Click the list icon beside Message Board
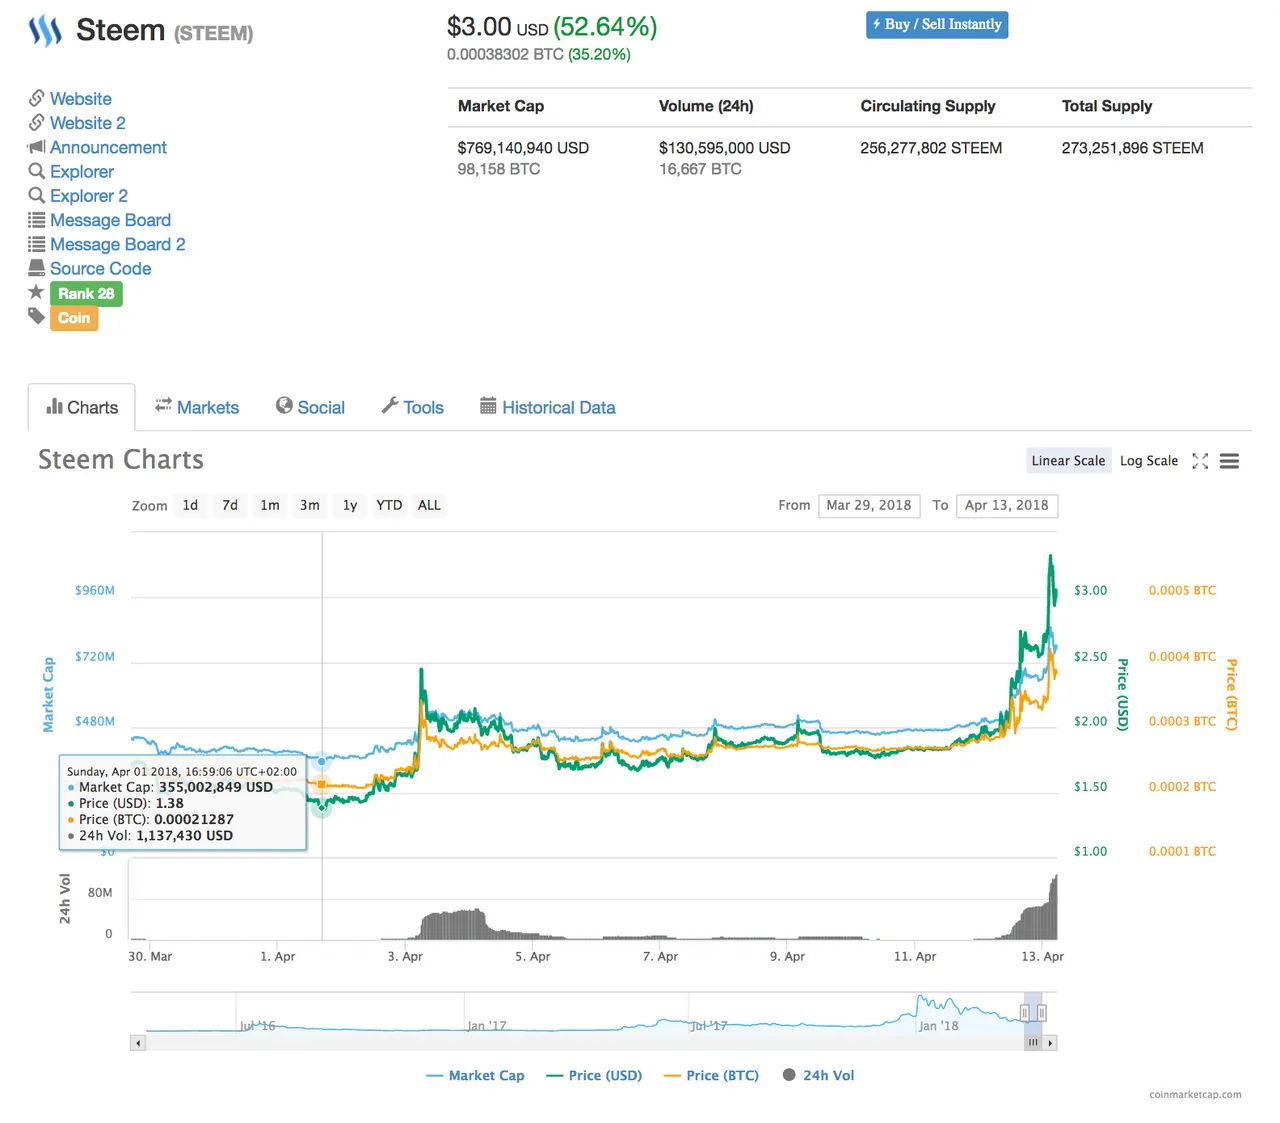 coord(36,220)
